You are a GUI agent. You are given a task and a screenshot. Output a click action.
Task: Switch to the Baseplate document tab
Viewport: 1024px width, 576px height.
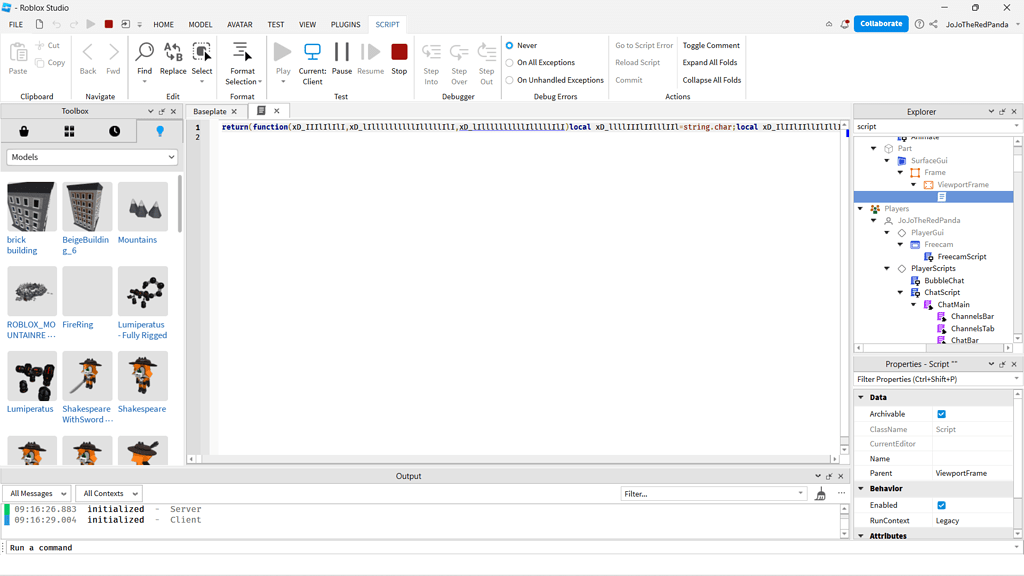click(x=210, y=112)
